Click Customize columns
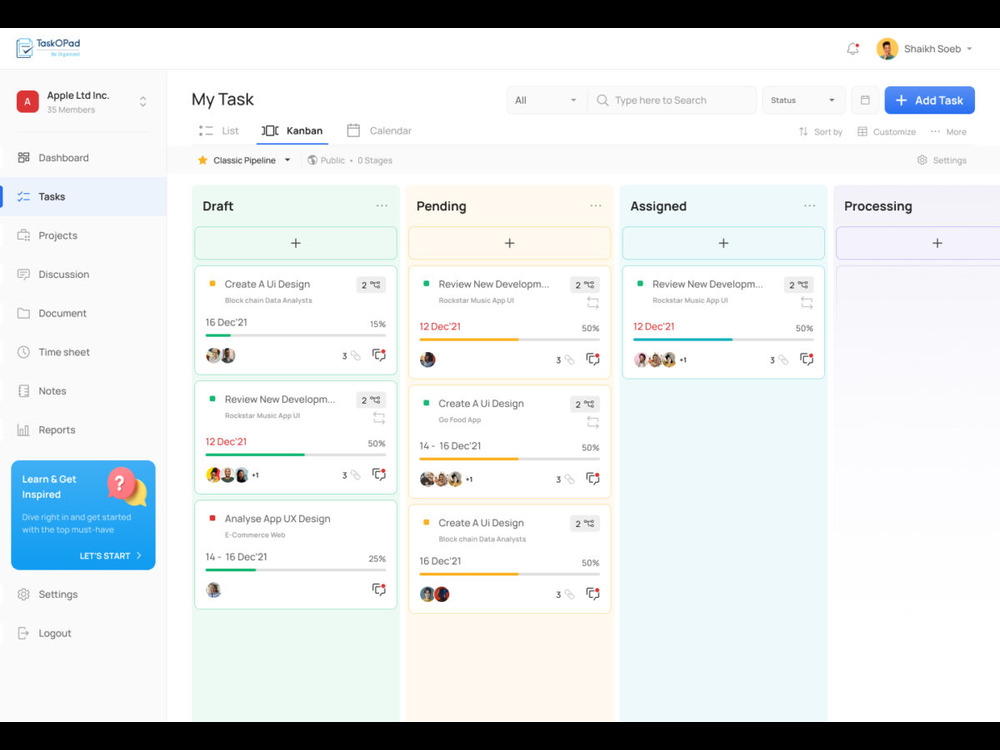This screenshot has width=1000, height=750. coord(886,132)
